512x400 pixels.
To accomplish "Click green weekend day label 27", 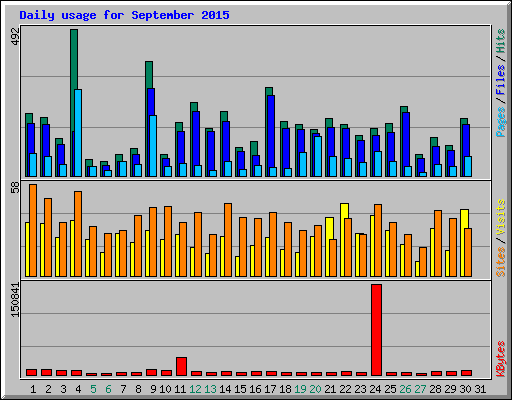I will pos(420,389).
